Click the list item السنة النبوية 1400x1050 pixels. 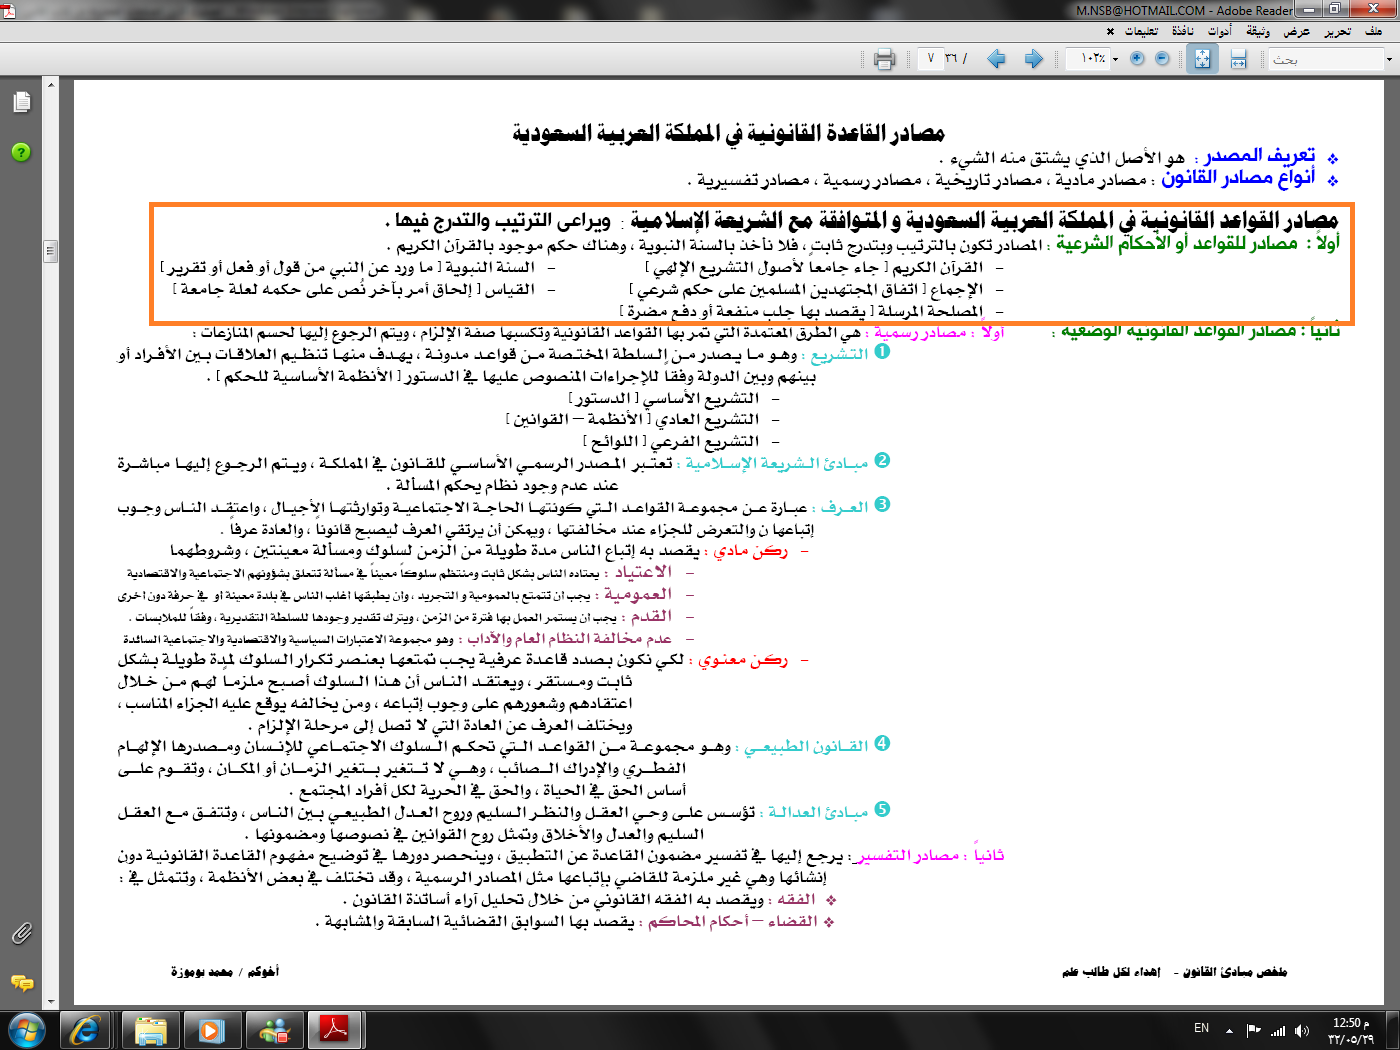tap(490, 268)
